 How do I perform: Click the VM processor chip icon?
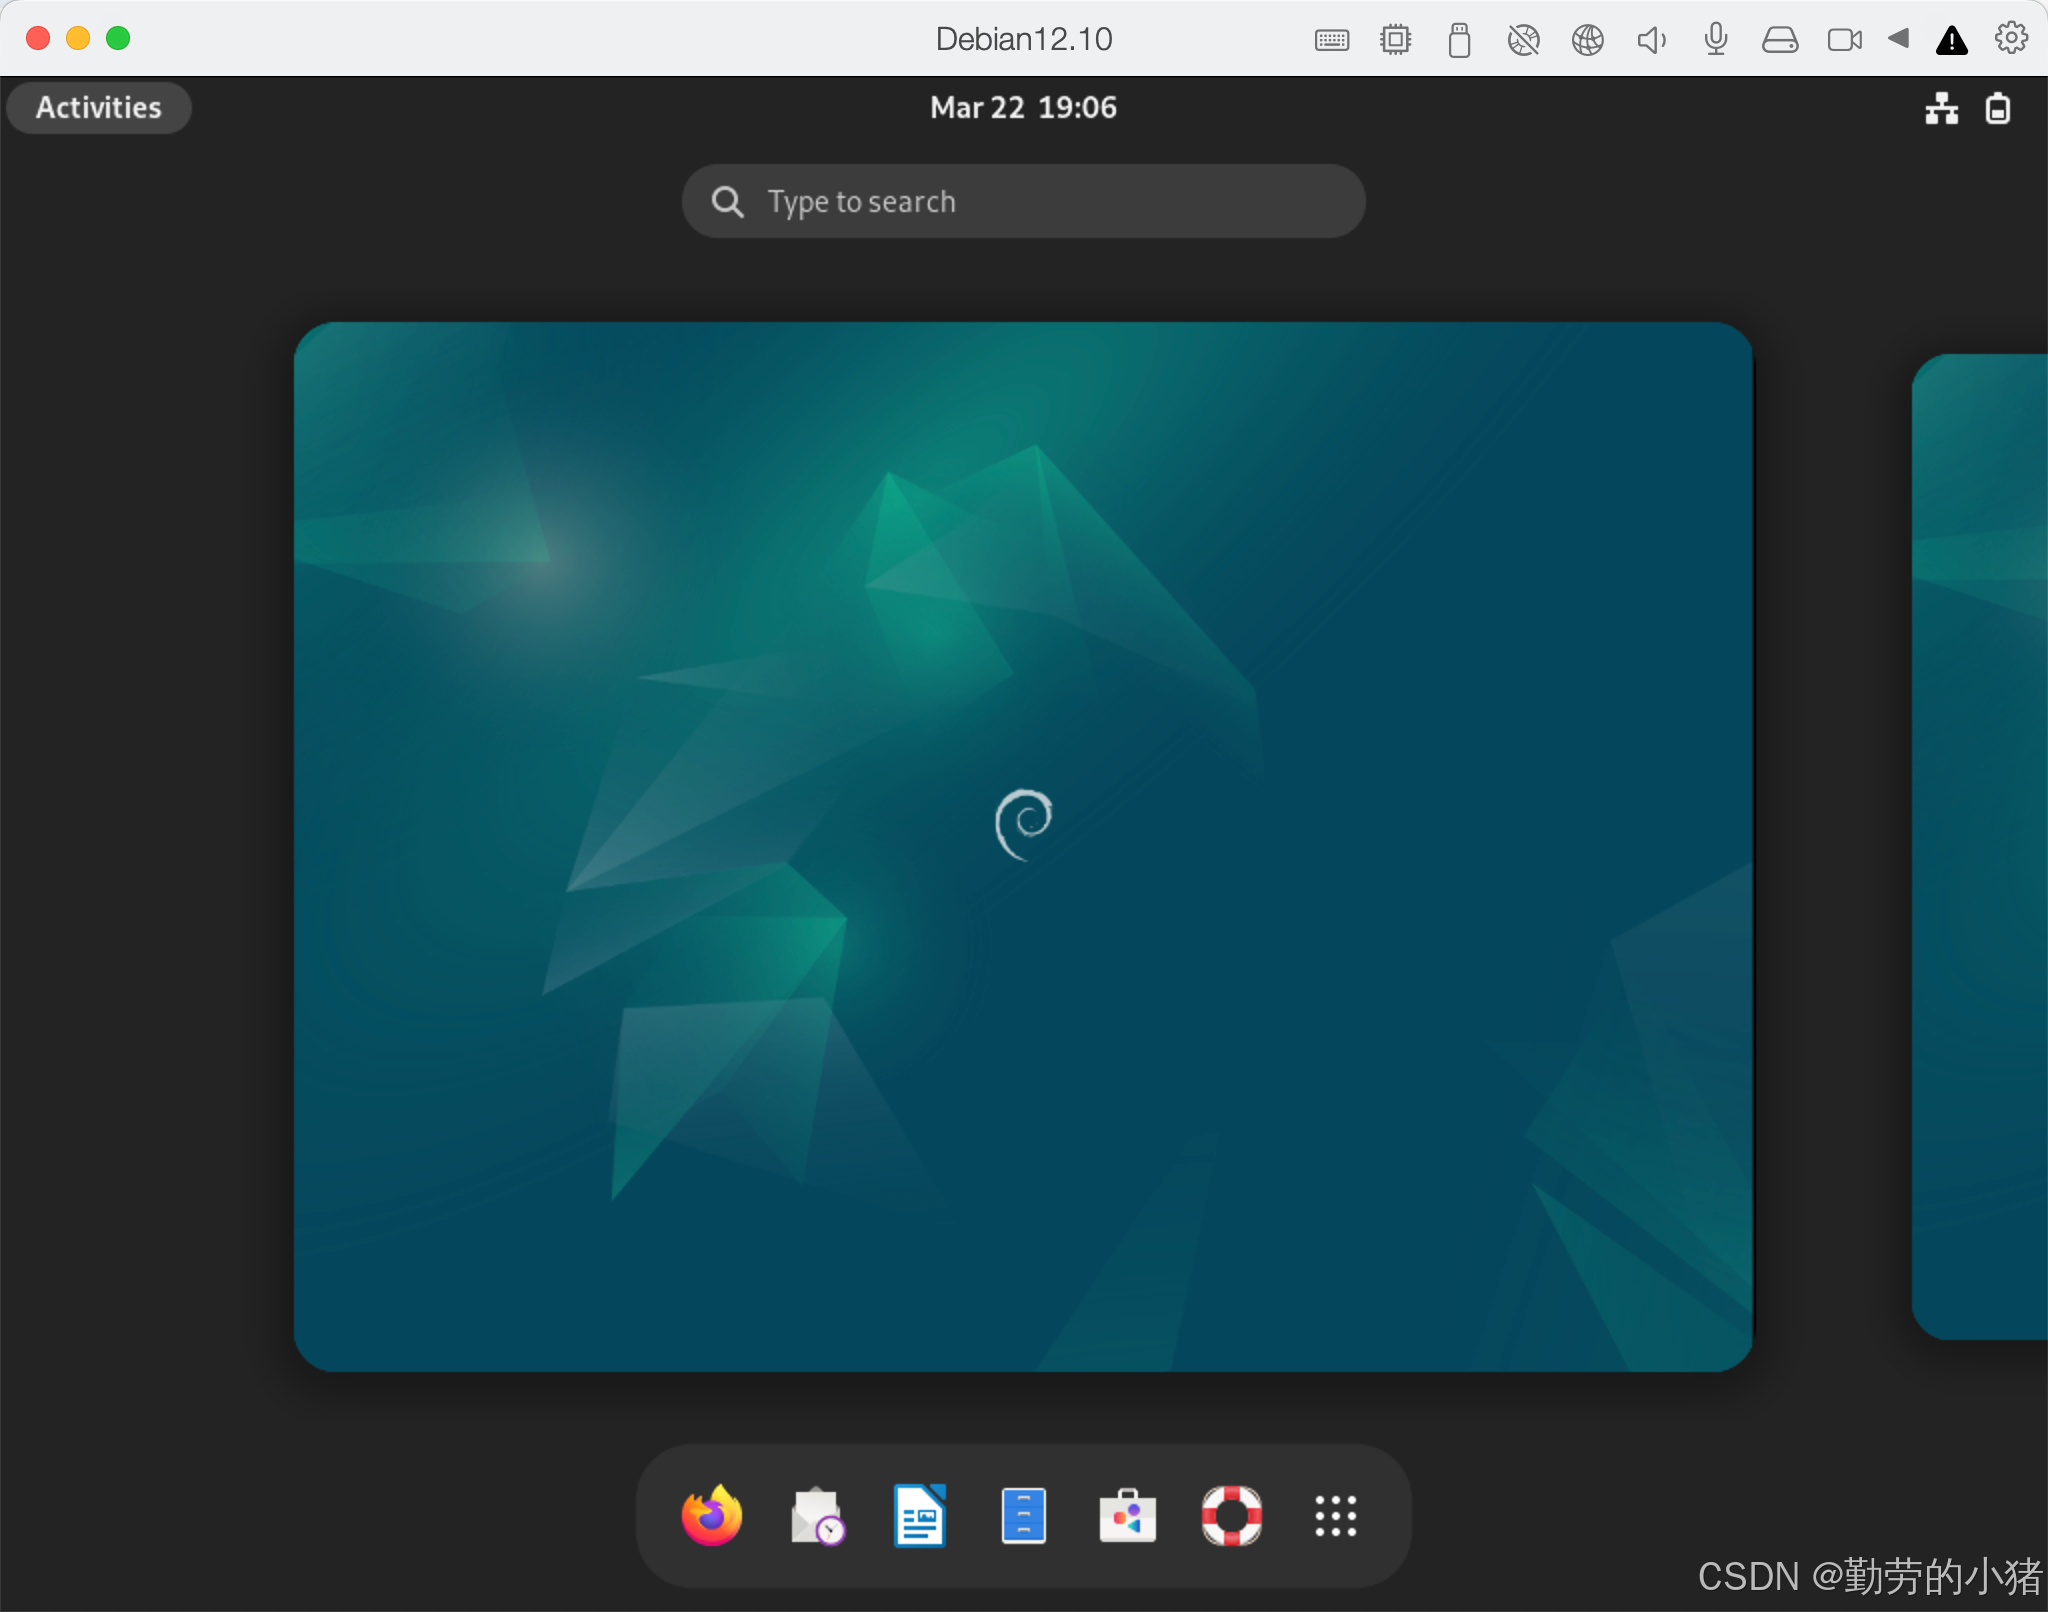(1396, 39)
